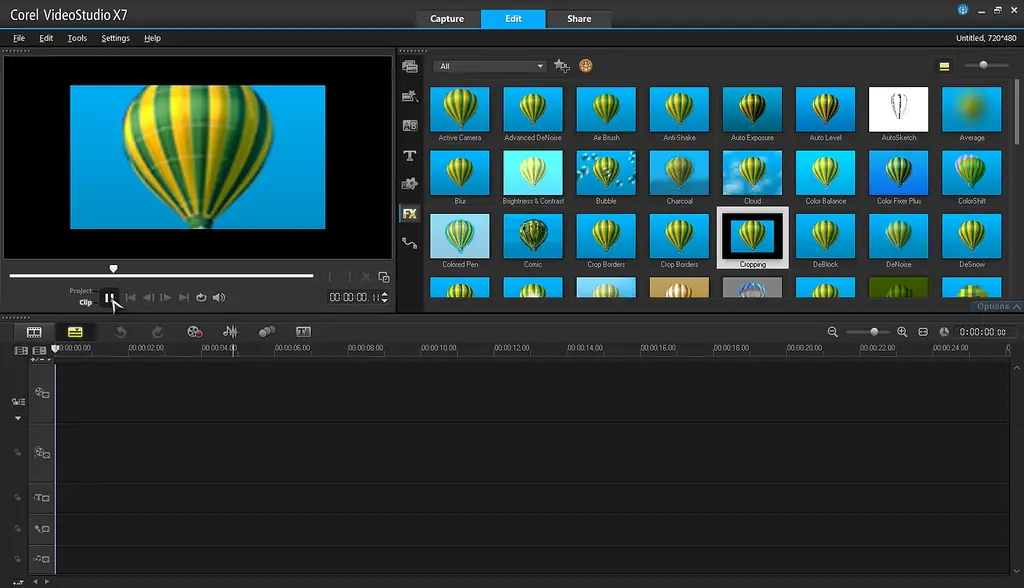Click the split clip scissors icon

pyautogui.click(x=366, y=277)
